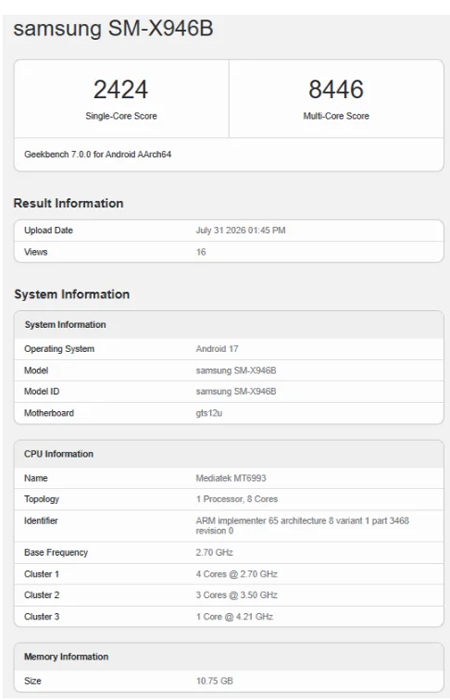Click the memory Size label
This screenshot has height=700, width=450.
33,681
